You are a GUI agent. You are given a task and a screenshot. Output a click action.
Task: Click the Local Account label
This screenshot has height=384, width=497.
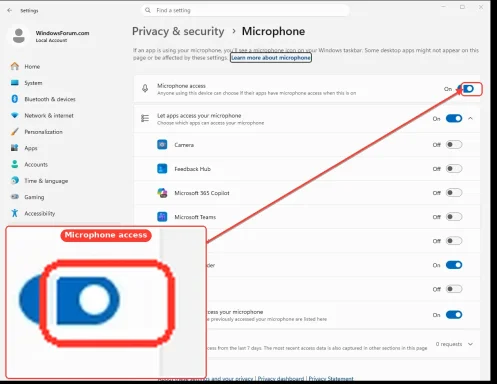click(x=51, y=40)
